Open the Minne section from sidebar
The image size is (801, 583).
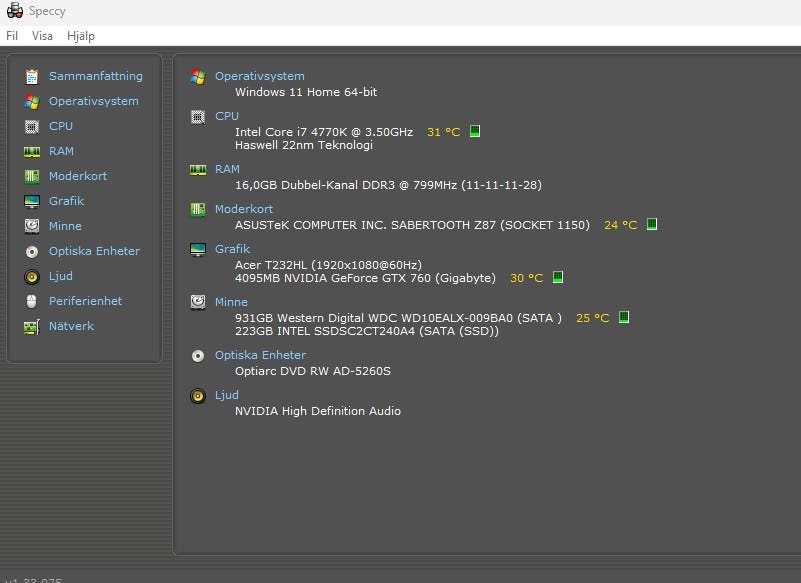(65, 226)
